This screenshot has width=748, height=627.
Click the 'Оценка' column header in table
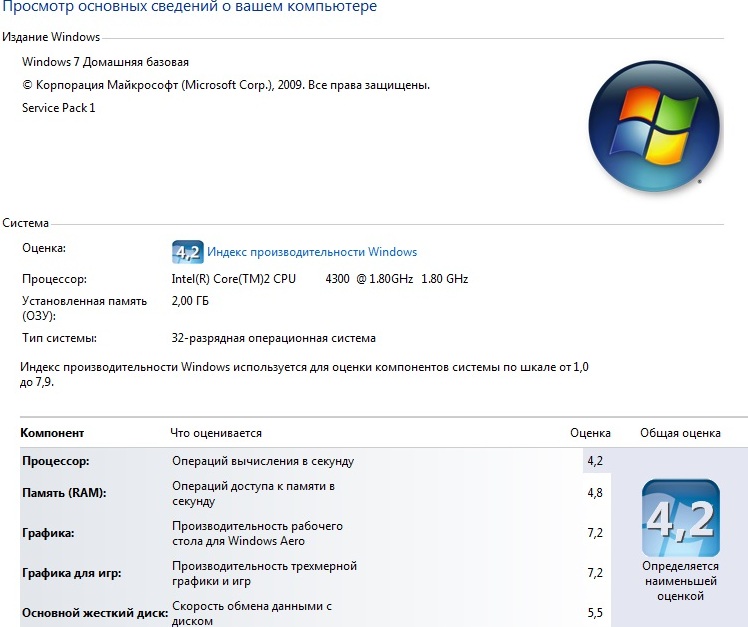pos(591,433)
